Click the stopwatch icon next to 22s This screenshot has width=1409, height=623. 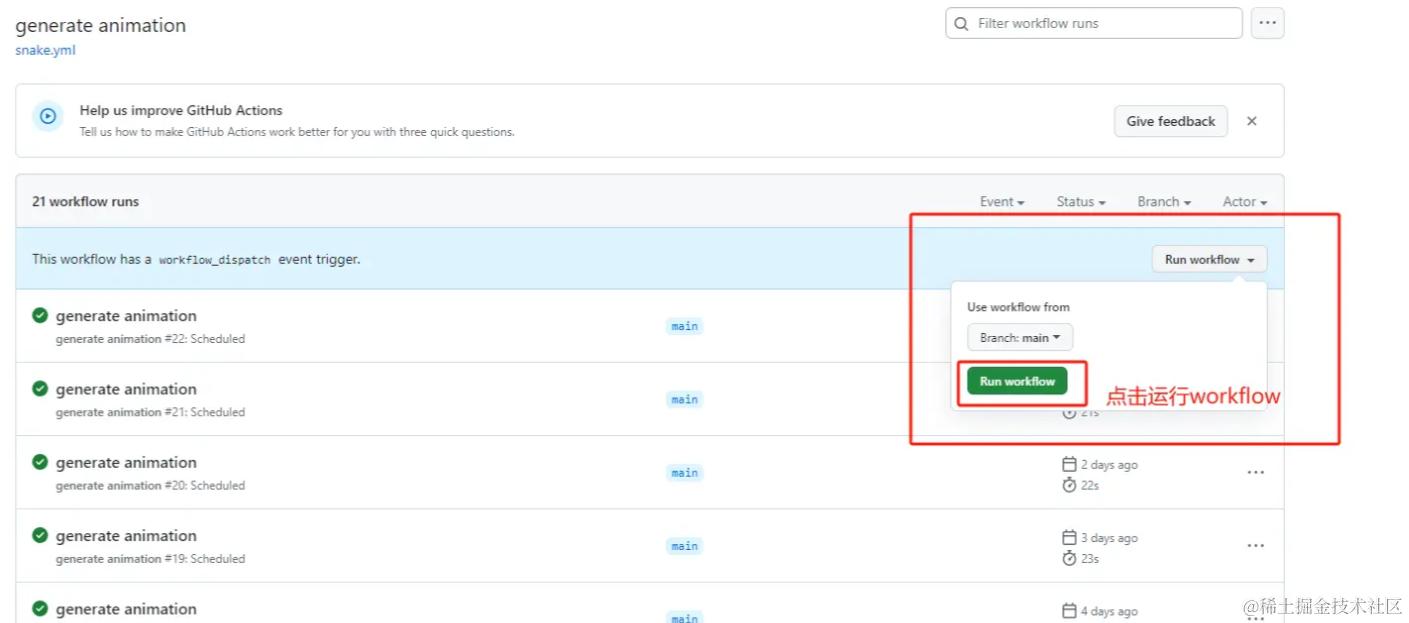pyautogui.click(x=1069, y=484)
